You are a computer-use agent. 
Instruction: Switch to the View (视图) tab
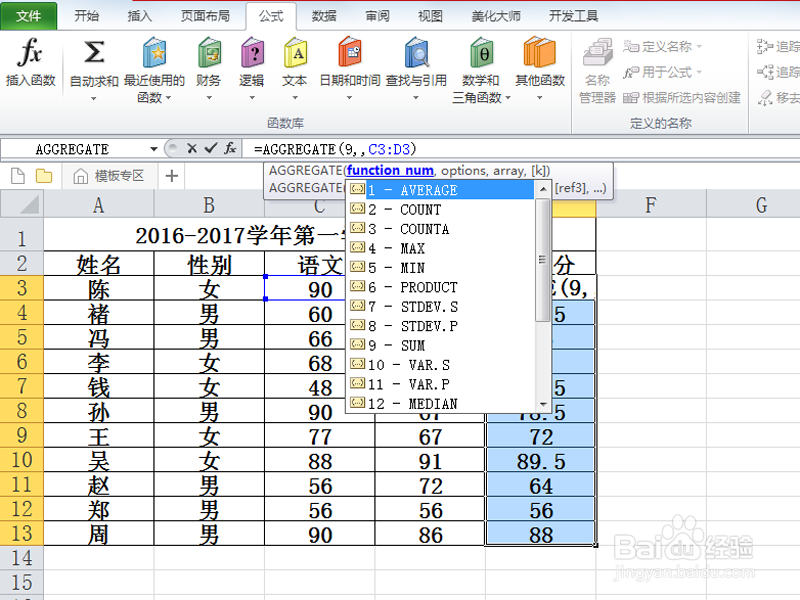pos(430,16)
